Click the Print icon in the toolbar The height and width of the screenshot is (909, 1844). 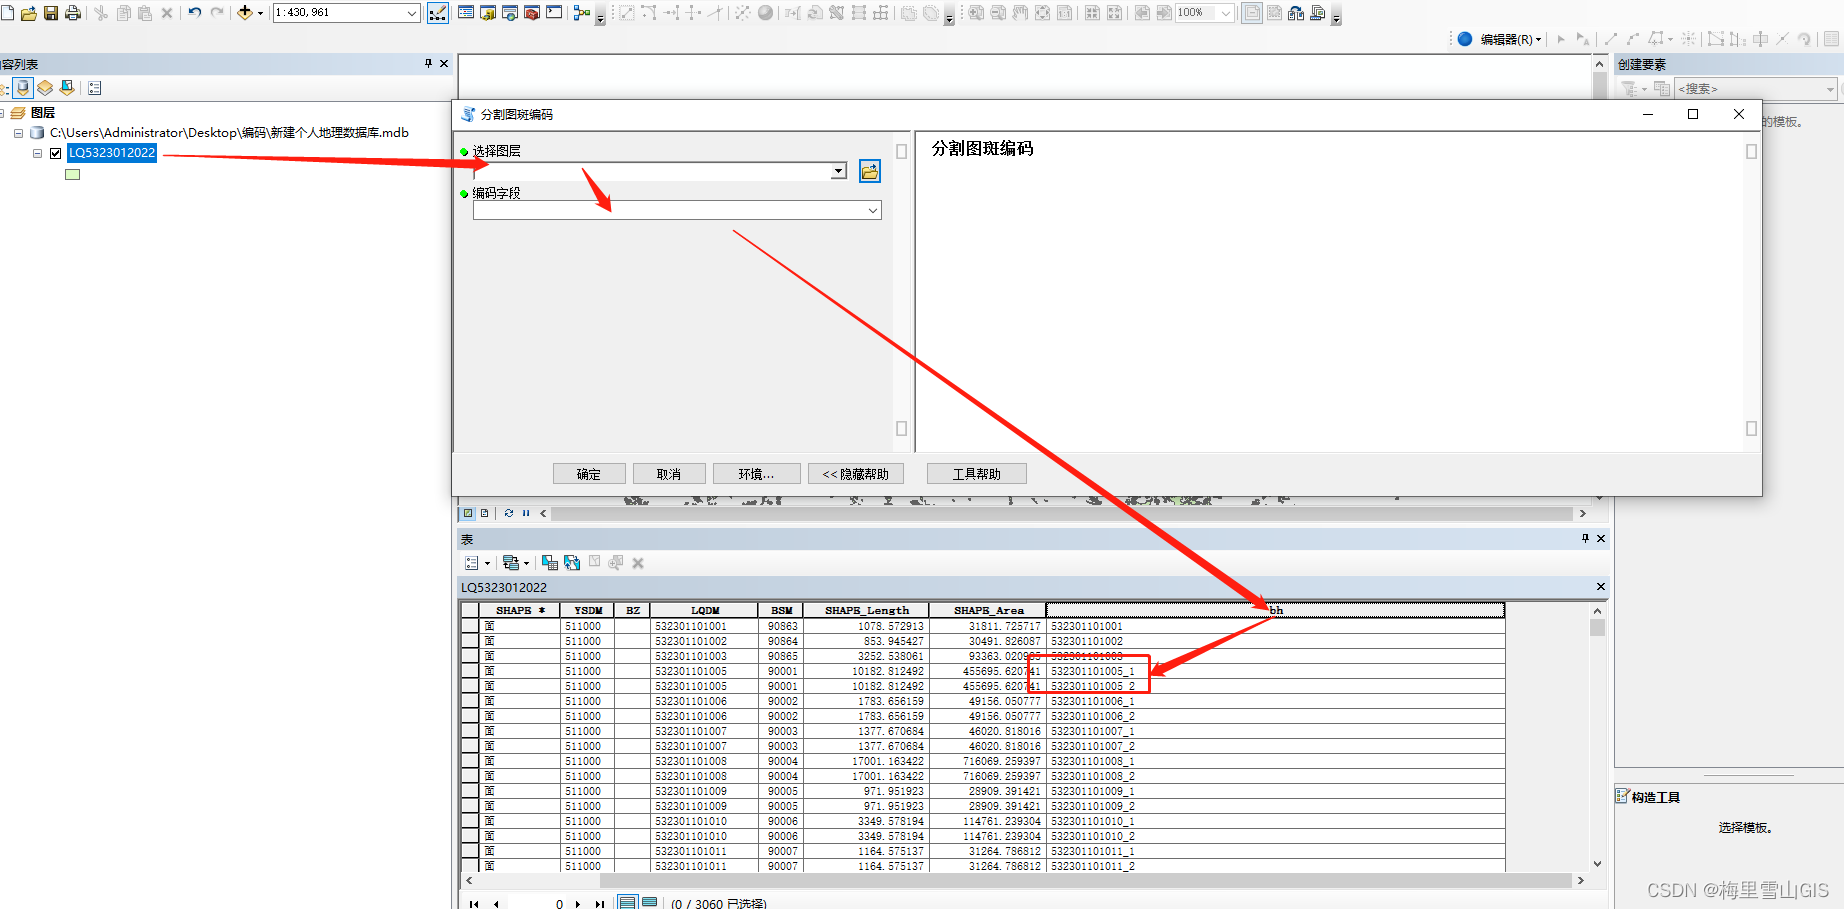pyautogui.click(x=72, y=13)
